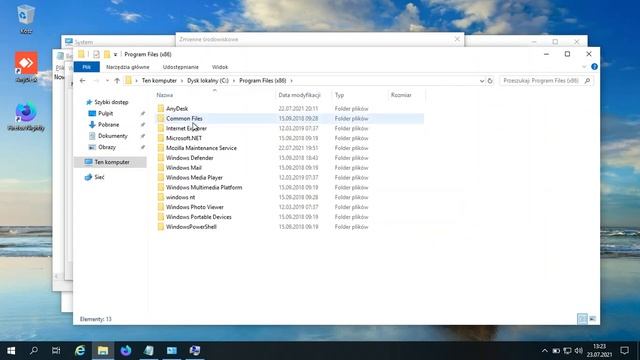Select Szybki dostęp in navigation pane
This screenshot has width=640, height=360.
[107, 102]
